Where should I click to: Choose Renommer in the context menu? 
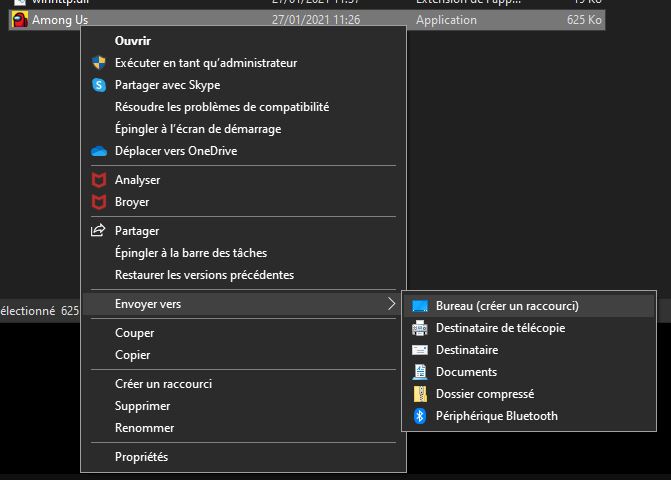(144, 428)
